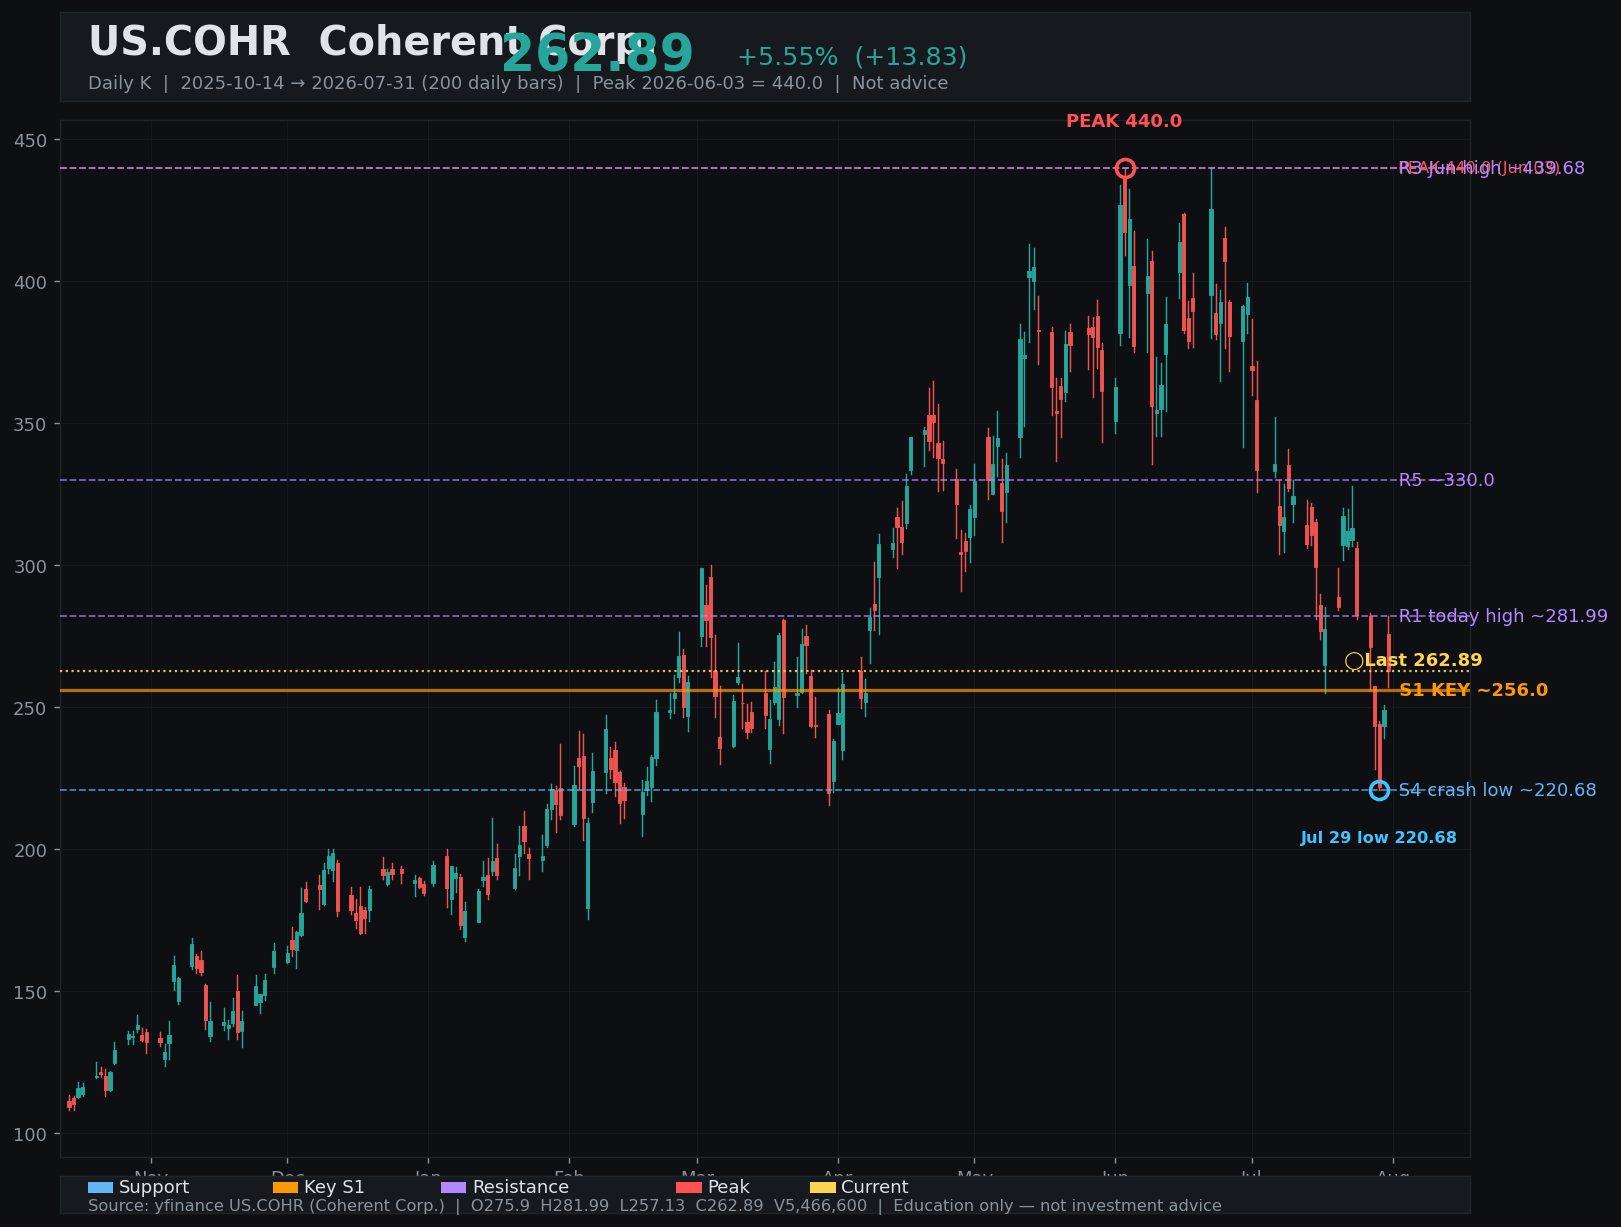
Task: Click the orange Key S1 legend swatch
Action: pos(285,1188)
